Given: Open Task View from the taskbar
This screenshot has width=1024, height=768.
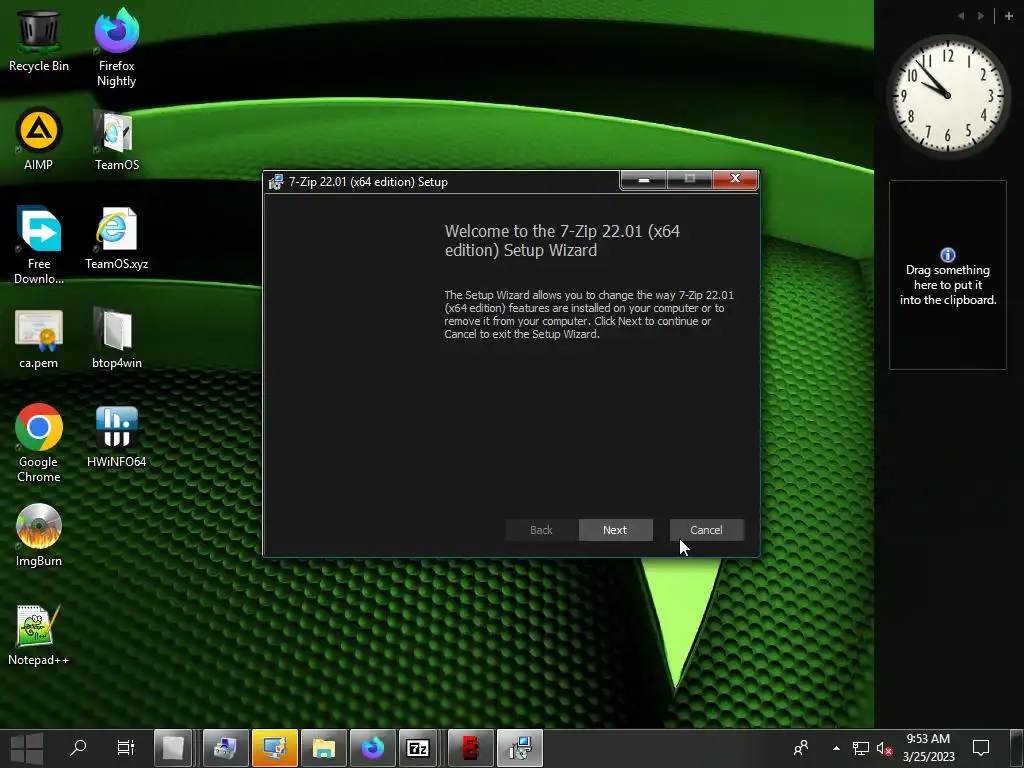Looking at the screenshot, I should pyautogui.click(x=125, y=748).
